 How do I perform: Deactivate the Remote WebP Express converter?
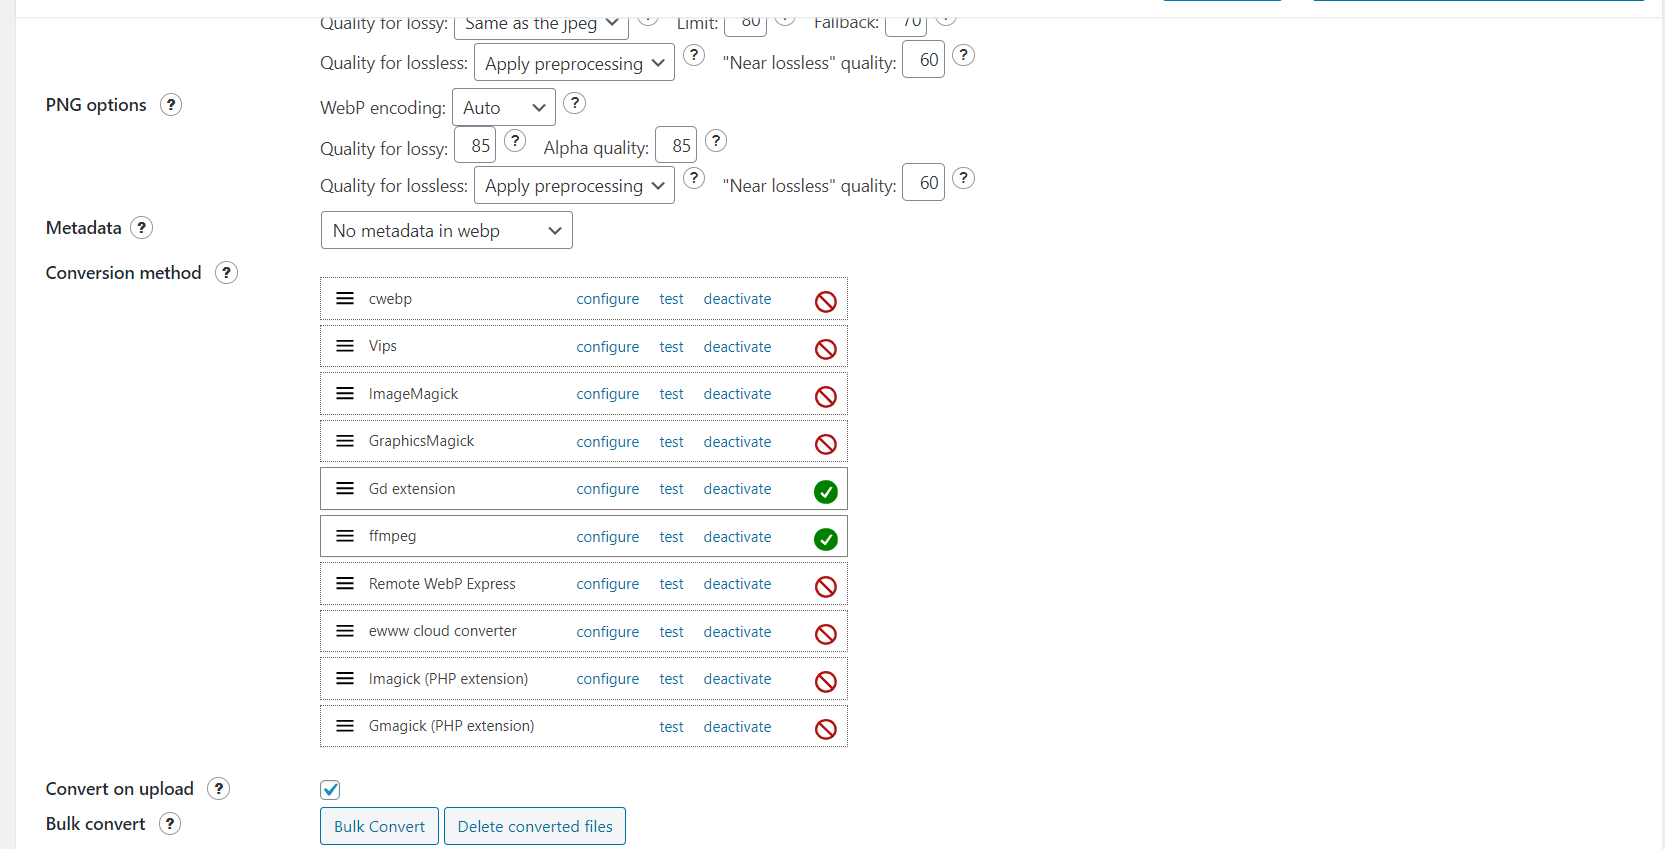[737, 584]
